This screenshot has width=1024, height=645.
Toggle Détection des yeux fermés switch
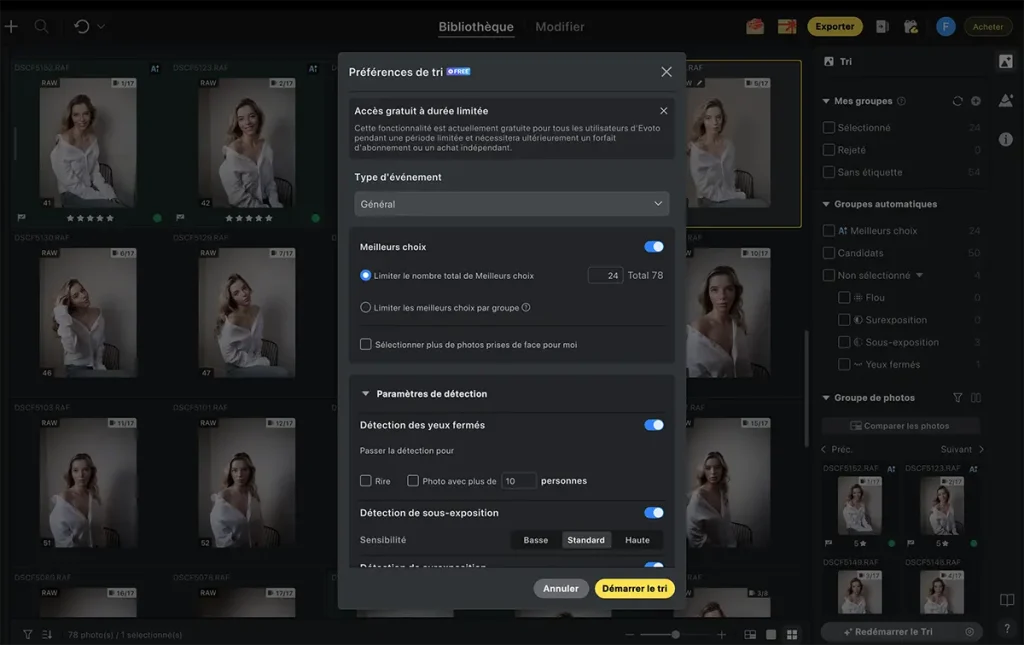[654, 425]
